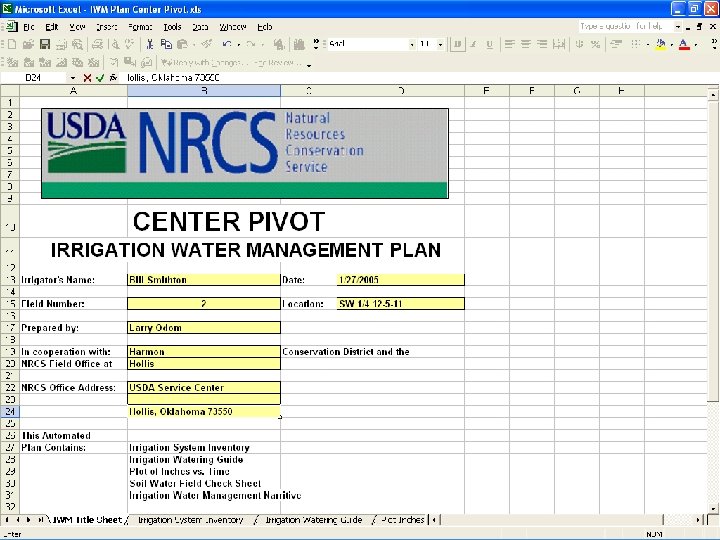Open the File menu
This screenshot has height=540, width=720.
tap(28, 27)
